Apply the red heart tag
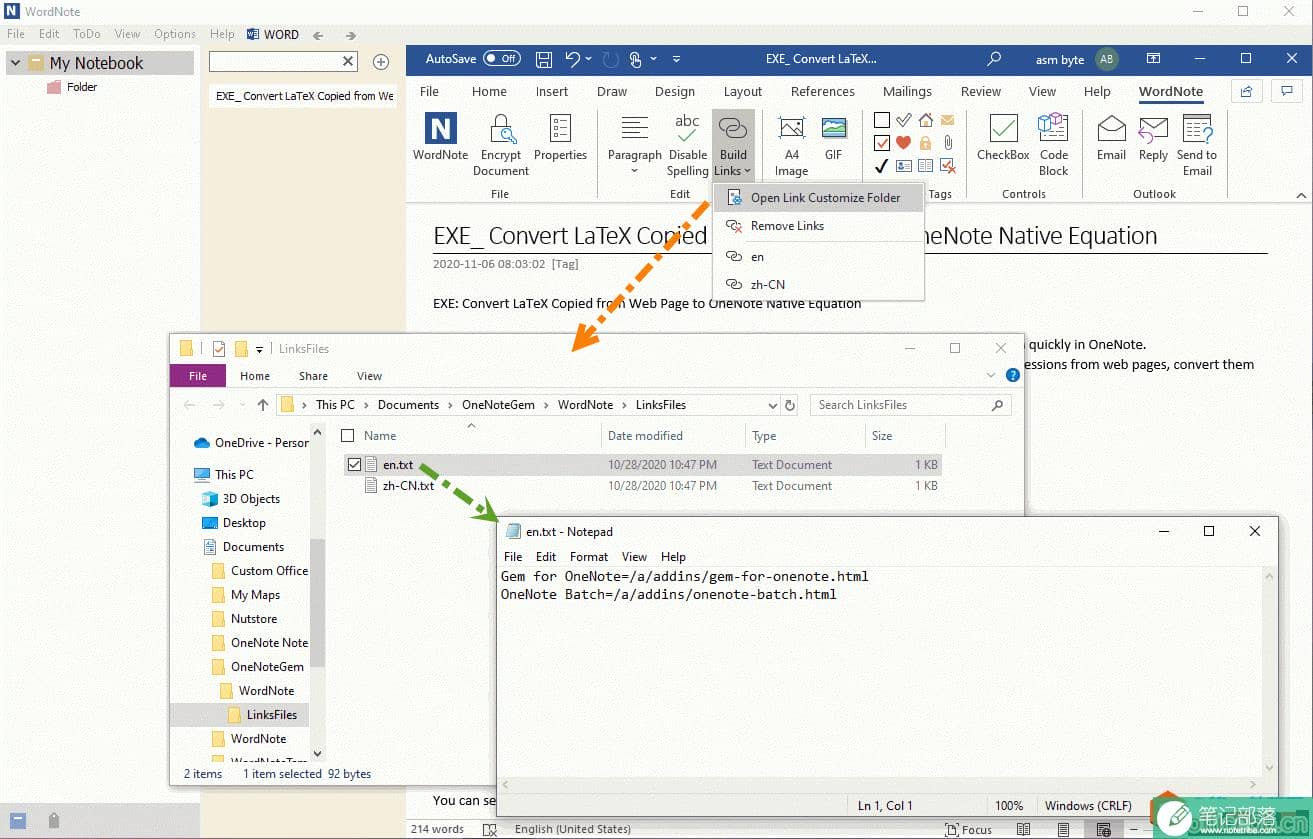The image size is (1313, 839). click(x=903, y=143)
